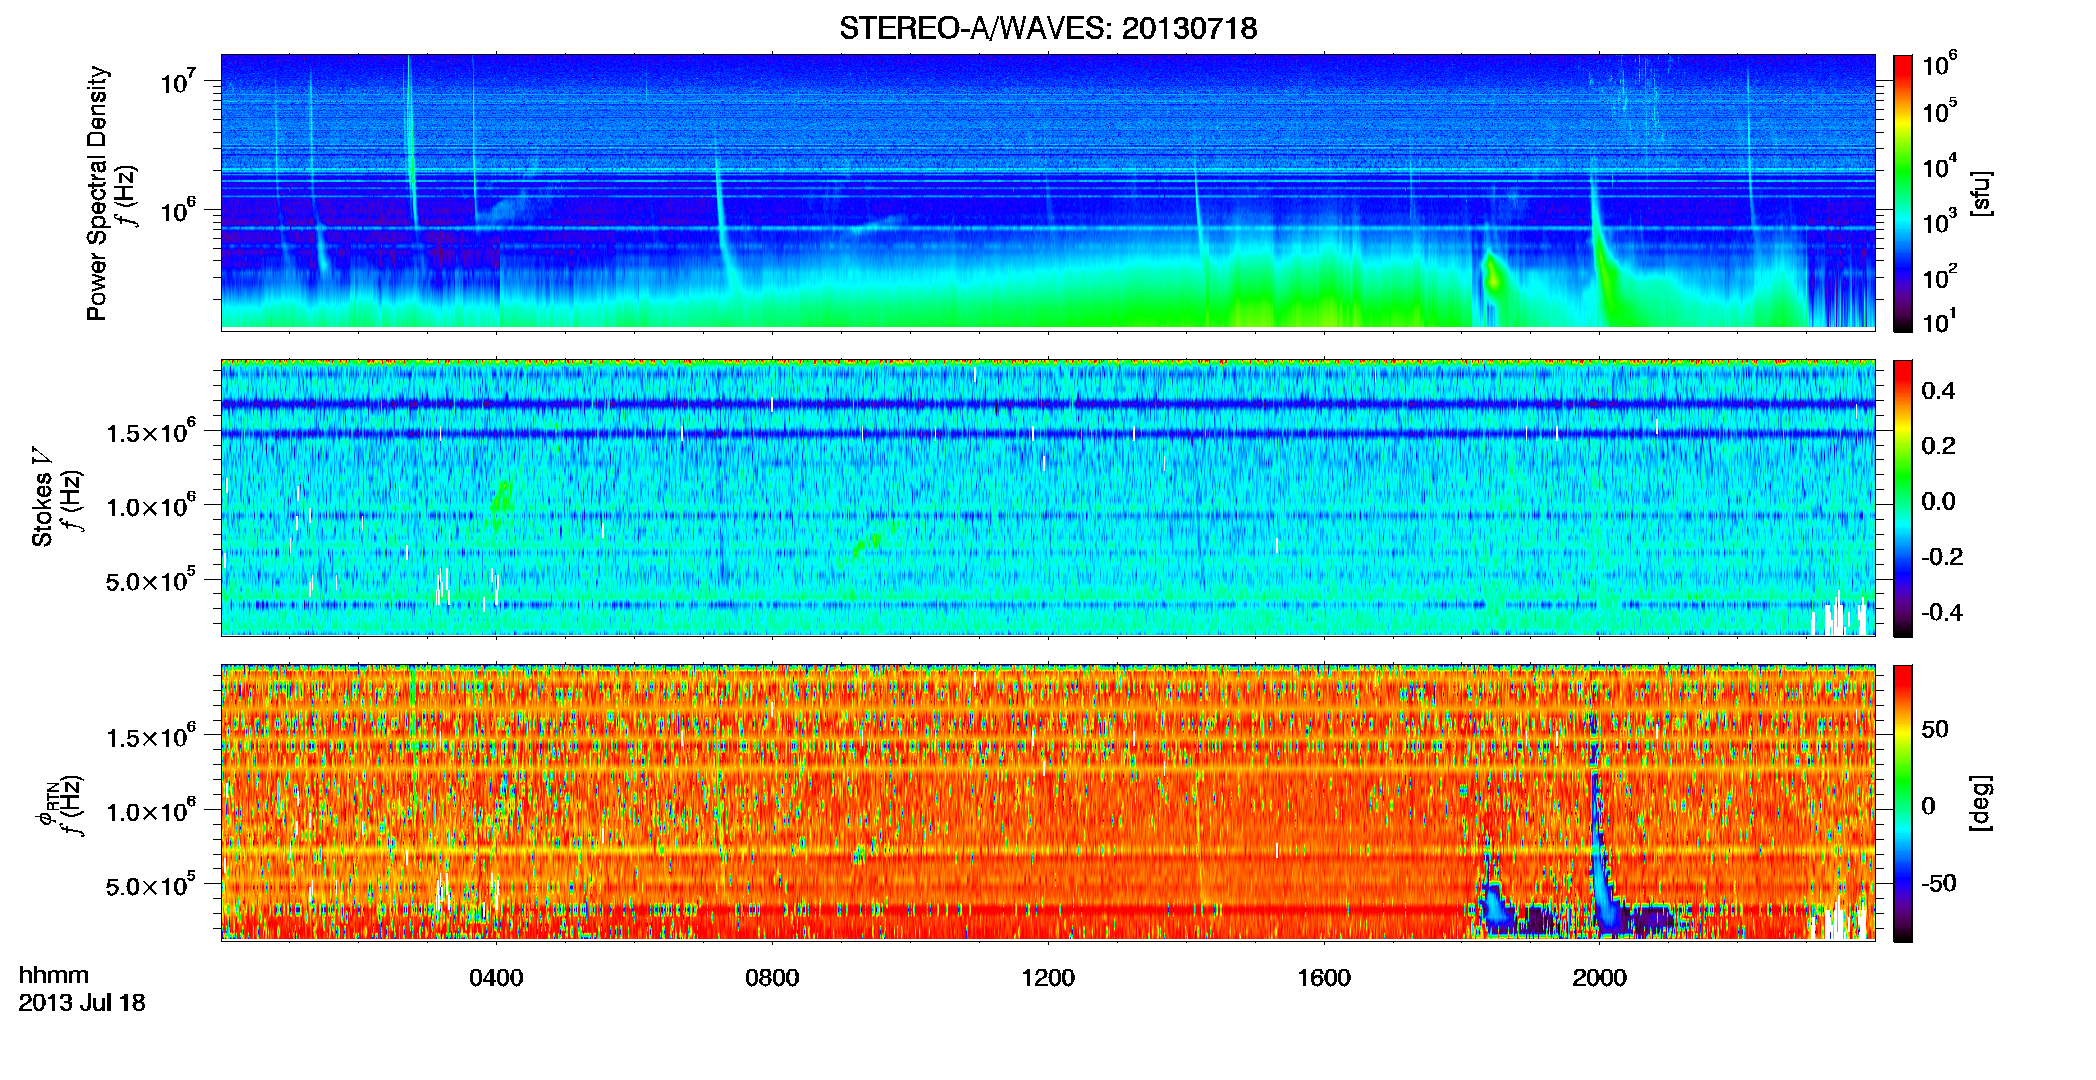Select the 2000 time tick label
Viewport: 2096px width, 1080px height.
1599,977
